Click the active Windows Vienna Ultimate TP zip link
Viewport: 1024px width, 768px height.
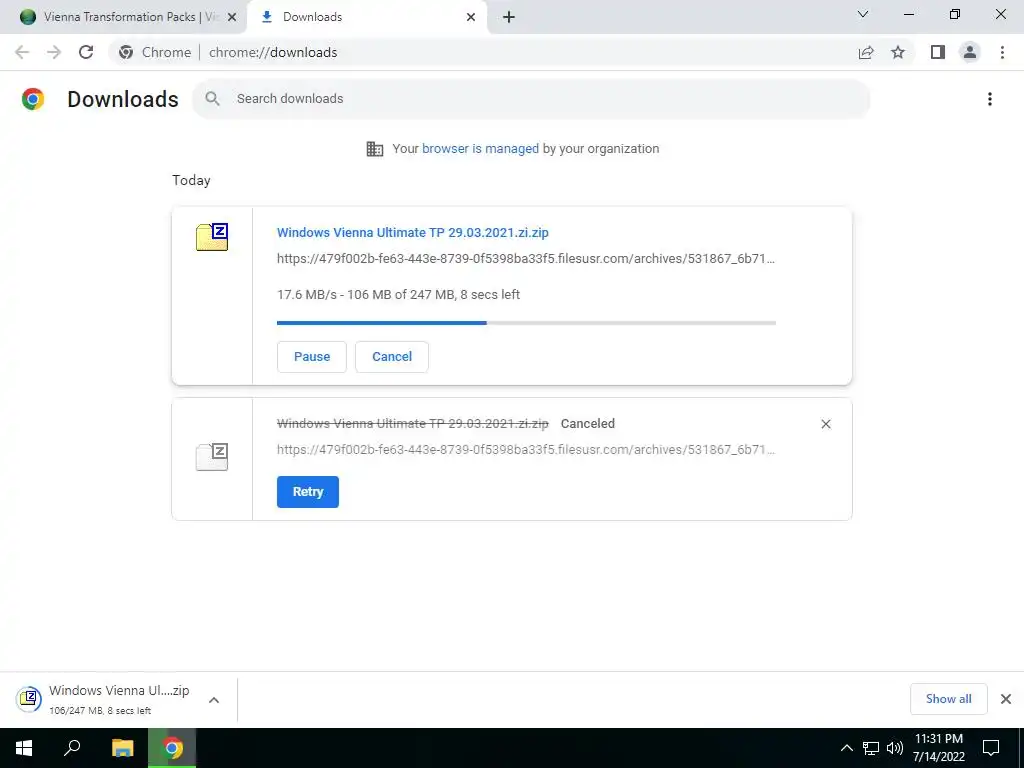[413, 232]
